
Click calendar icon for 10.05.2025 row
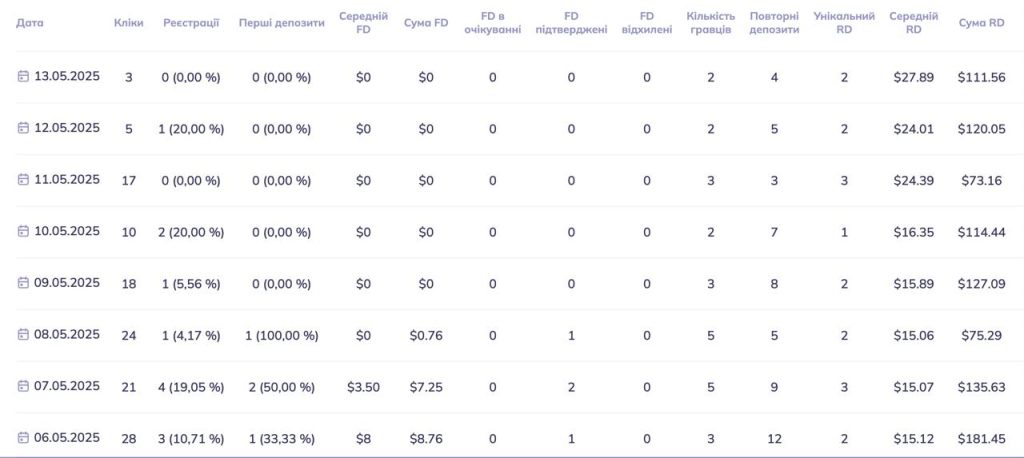tap(23, 231)
